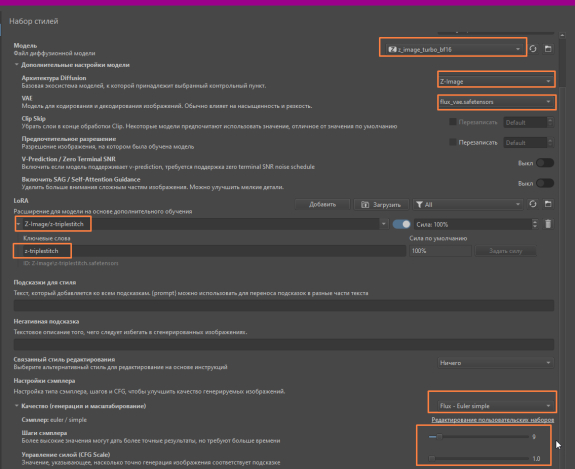Open the Z-Image architecture dropdown
Screen dimensions: 575x469
click(x=495, y=81)
